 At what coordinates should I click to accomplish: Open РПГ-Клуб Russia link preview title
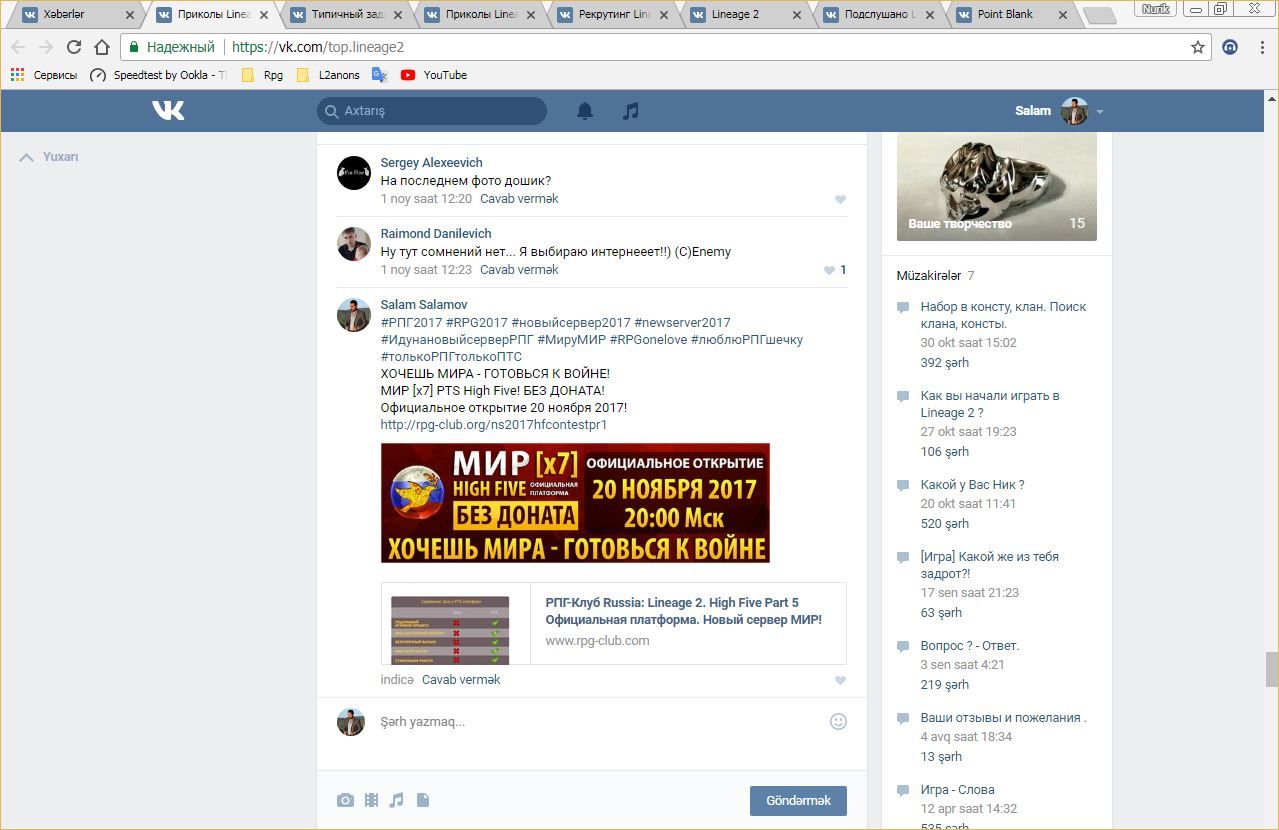pos(684,611)
